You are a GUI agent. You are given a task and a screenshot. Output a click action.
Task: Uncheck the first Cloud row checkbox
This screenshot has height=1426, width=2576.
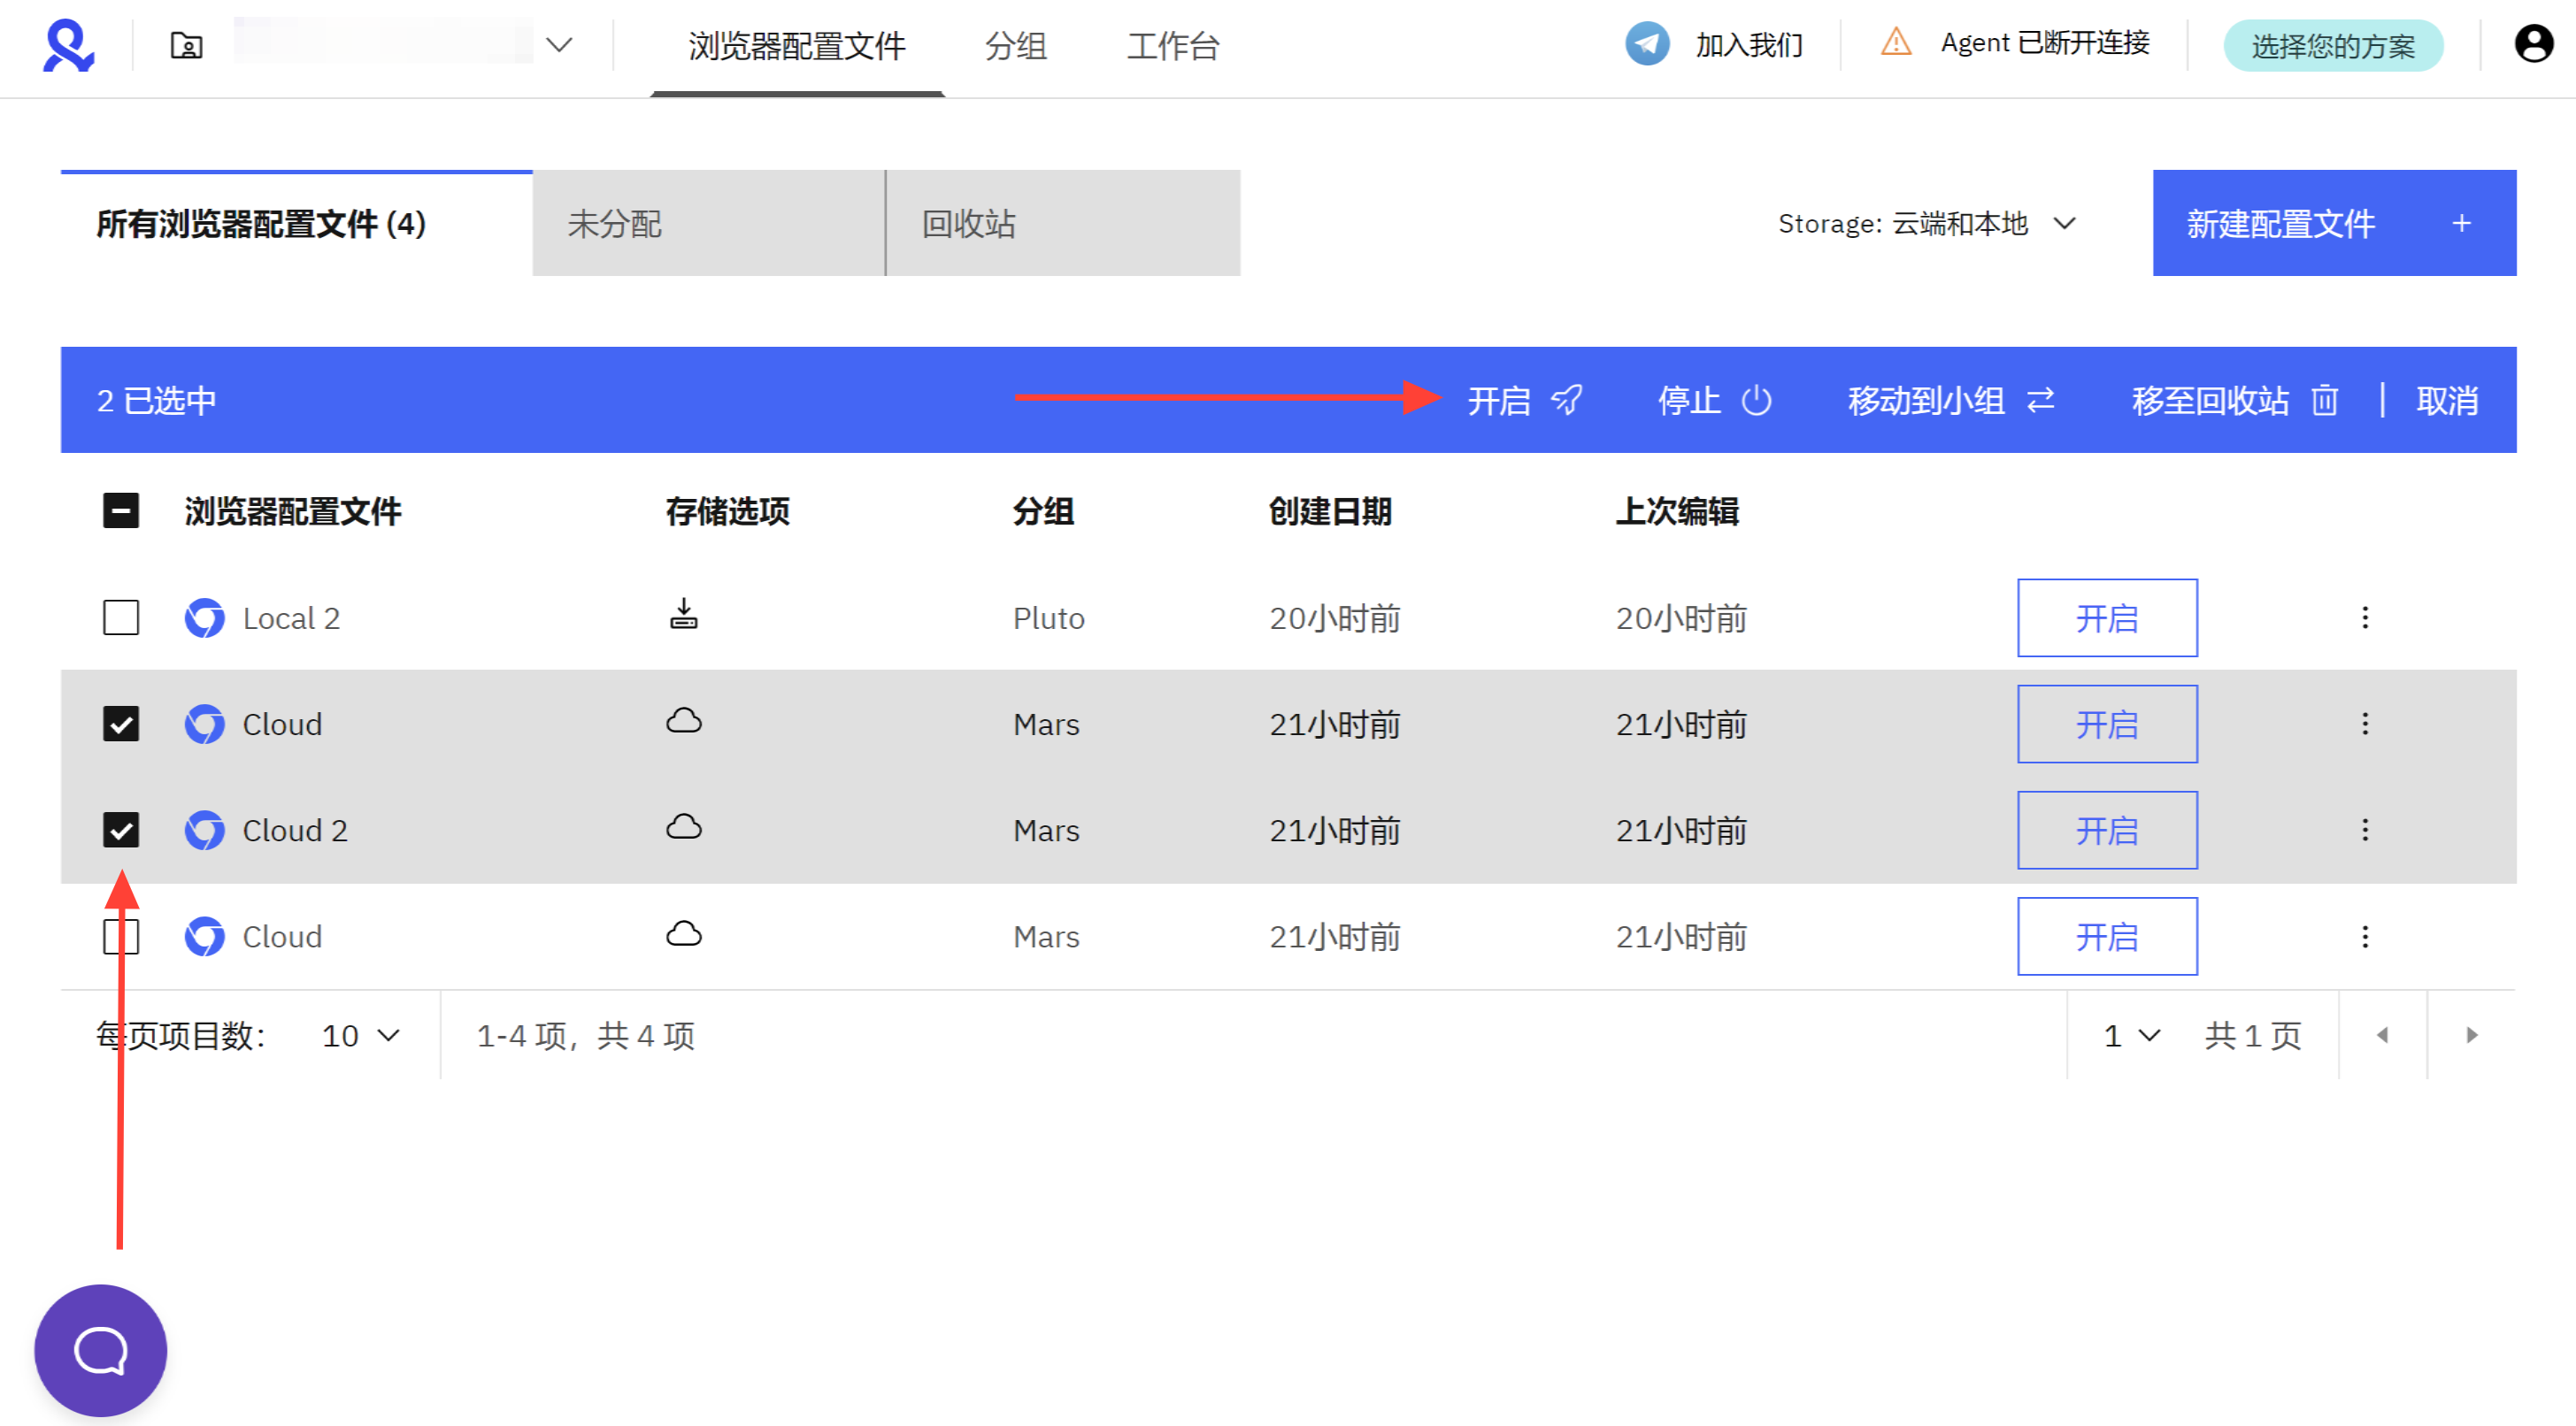click(x=121, y=723)
